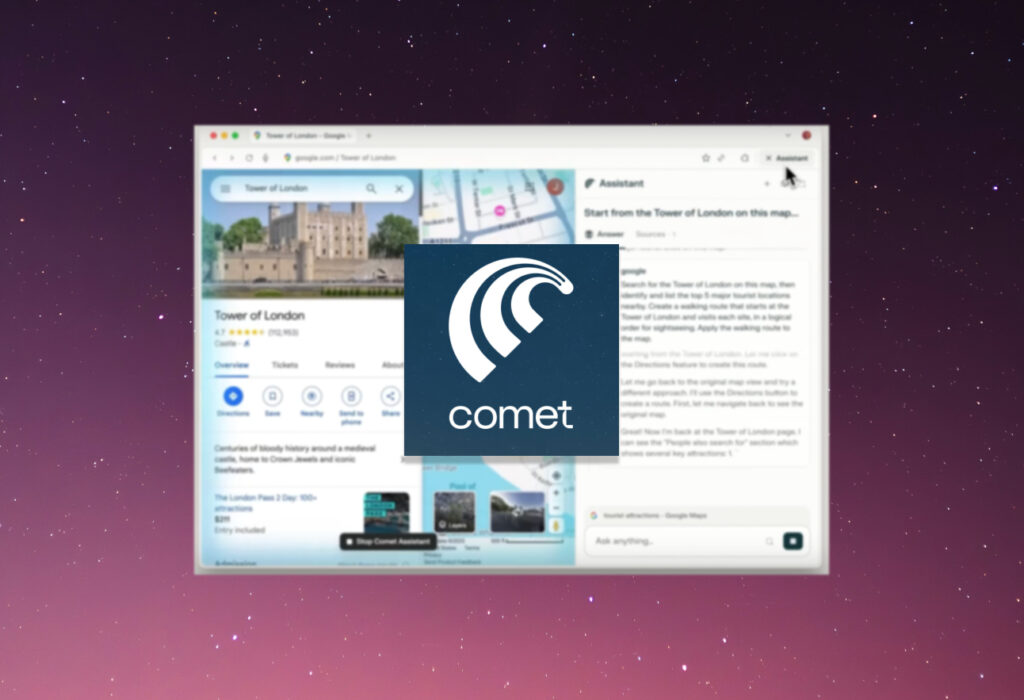The image size is (1024, 700).
Task: Click the Maps search magnifier icon
Action: (x=371, y=189)
